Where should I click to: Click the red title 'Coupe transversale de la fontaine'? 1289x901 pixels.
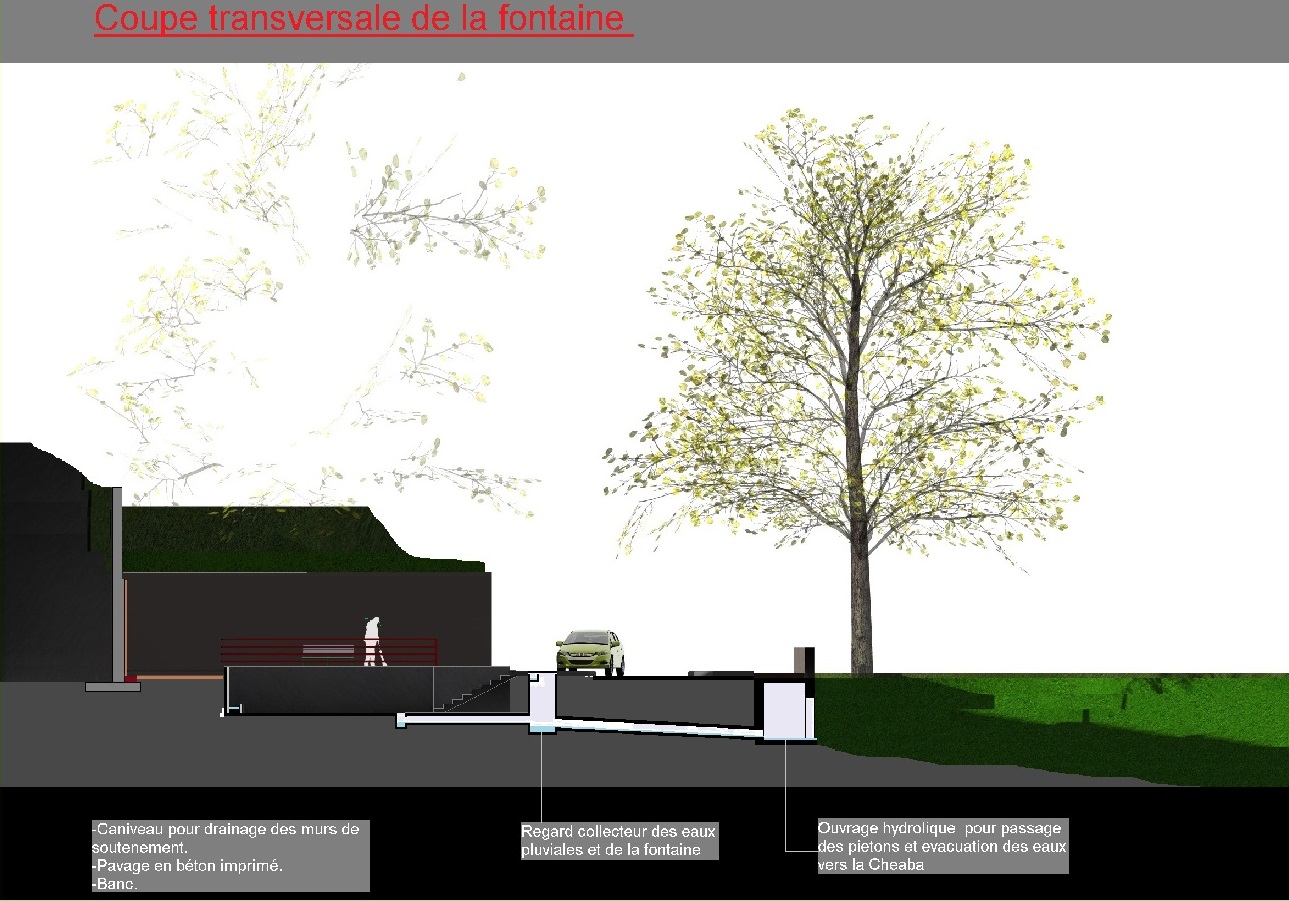363,20
